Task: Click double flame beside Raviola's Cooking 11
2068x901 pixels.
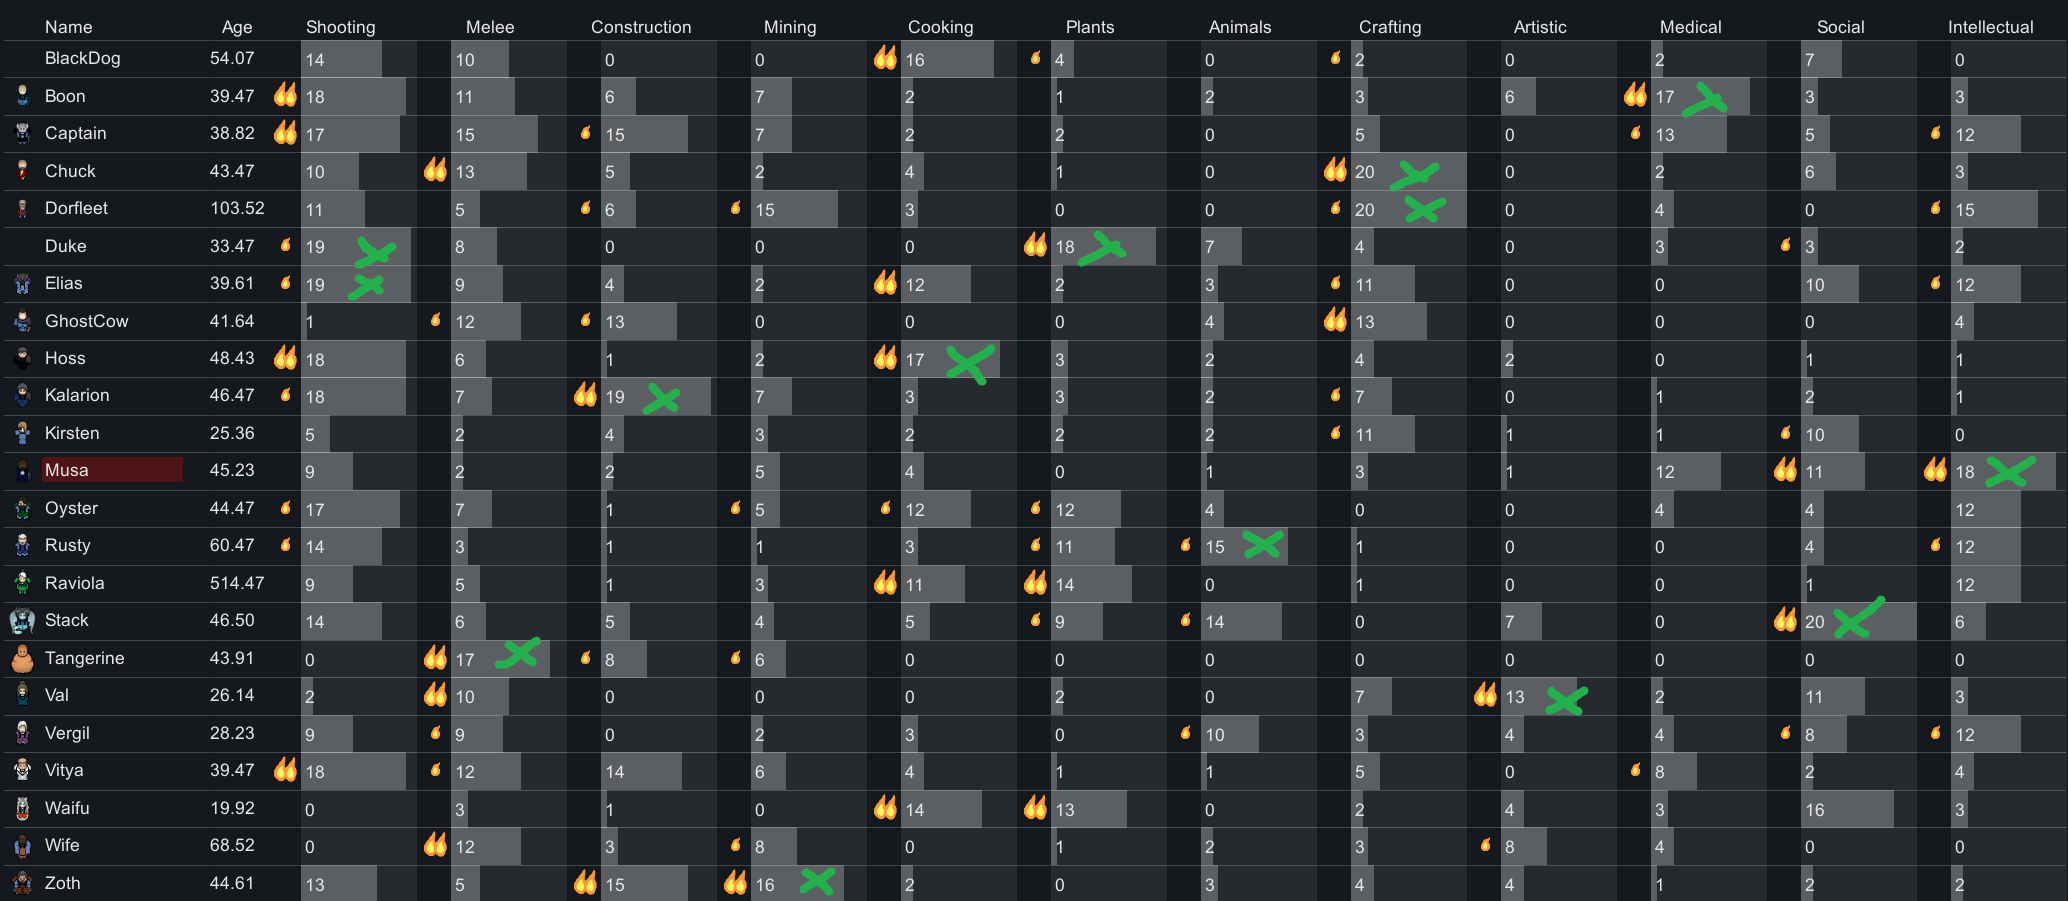Action: coord(885,582)
